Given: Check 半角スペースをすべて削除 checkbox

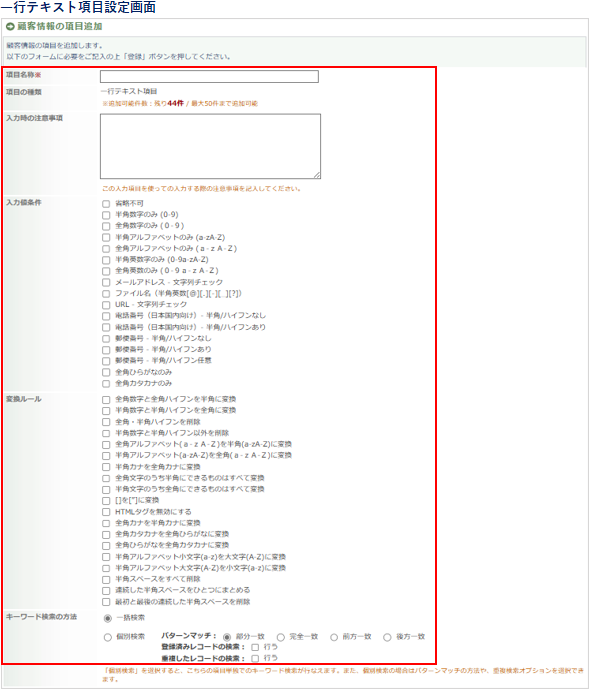Looking at the screenshot, I should point(106,580).
